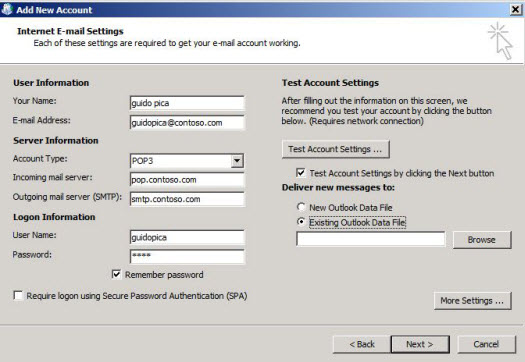This screenshot has height=362, width=525.
Task: Open the Account Type dropdown arrow
Action: [237, 161]
